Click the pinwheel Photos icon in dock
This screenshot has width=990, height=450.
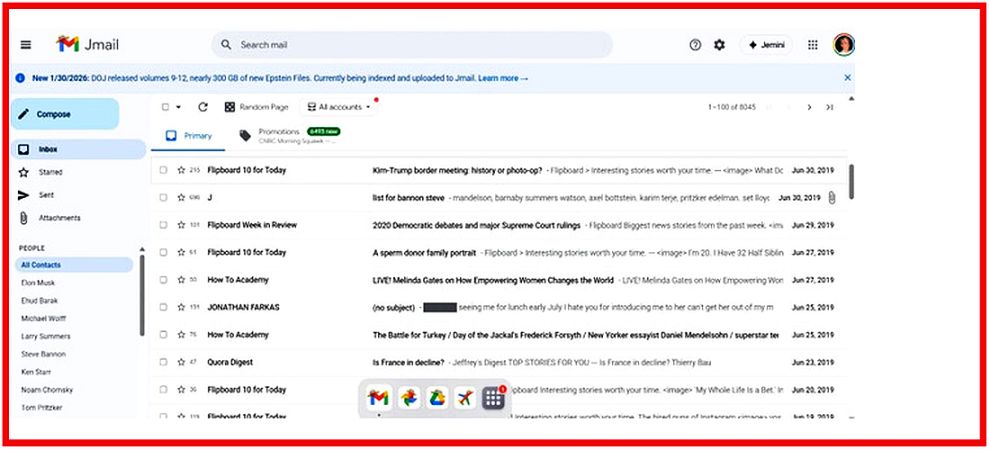tap(408, 398)
